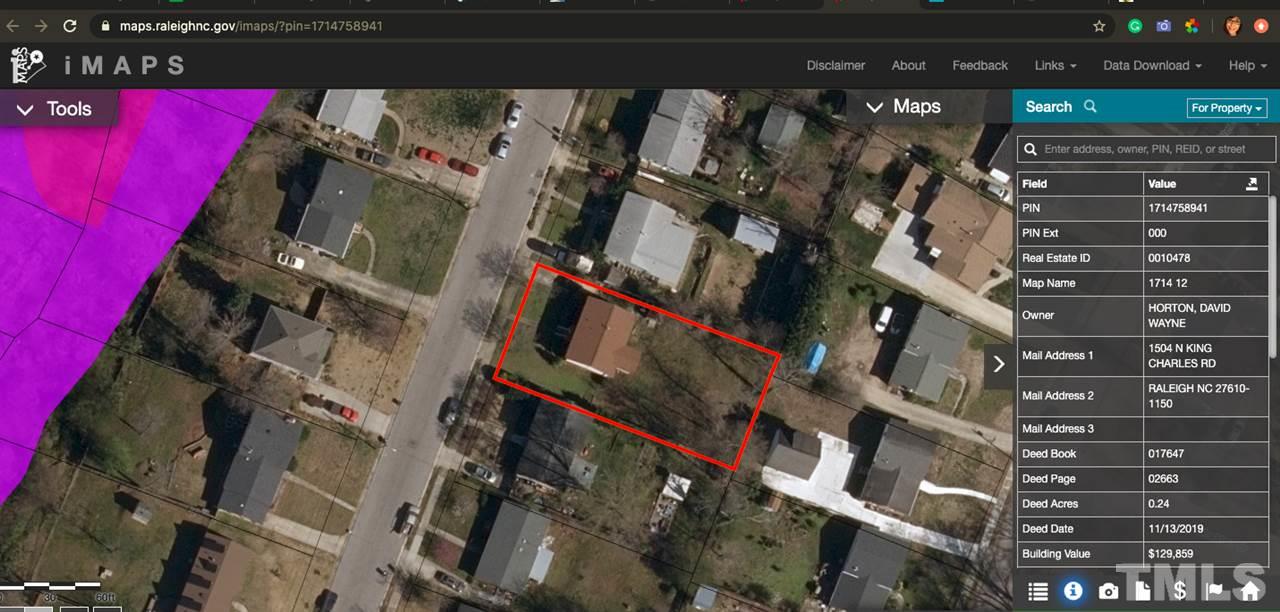Viewport: 1280px width, 612px height.
Task: Open the Help menu
Action: tap(1247, 65)
